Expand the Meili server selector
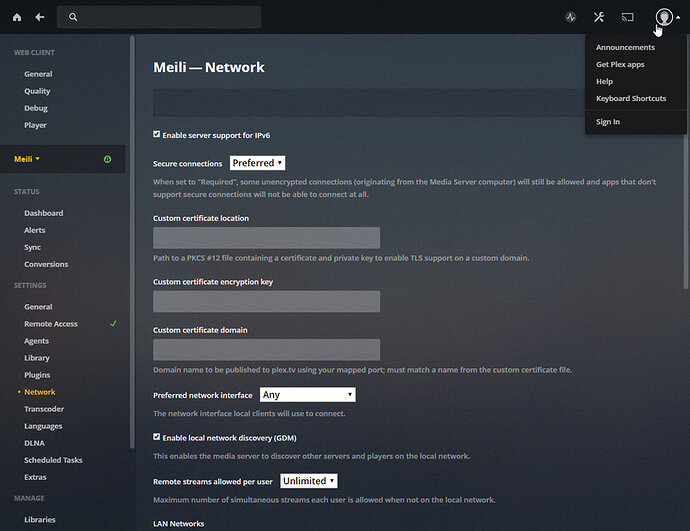Screen dimensions: 690x531 (27, 159)
